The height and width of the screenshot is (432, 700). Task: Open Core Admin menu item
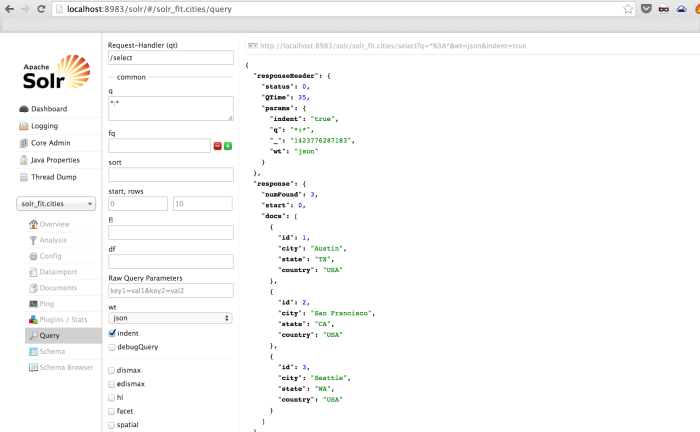click(x=50, y=143)
